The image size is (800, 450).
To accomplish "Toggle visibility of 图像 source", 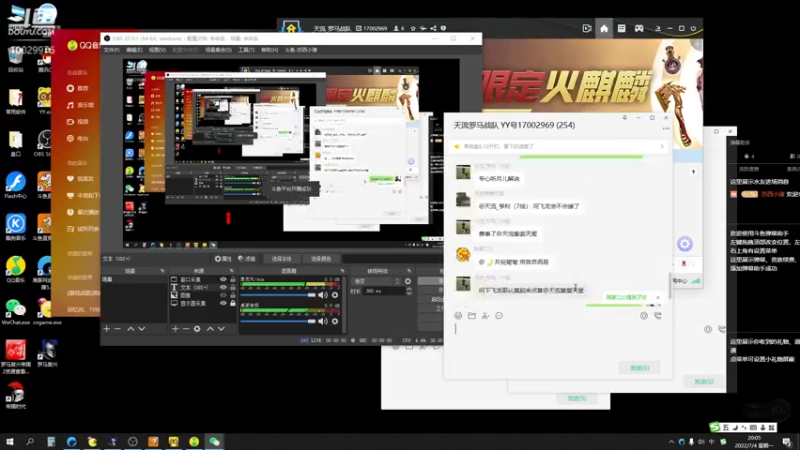I will 223,295.
